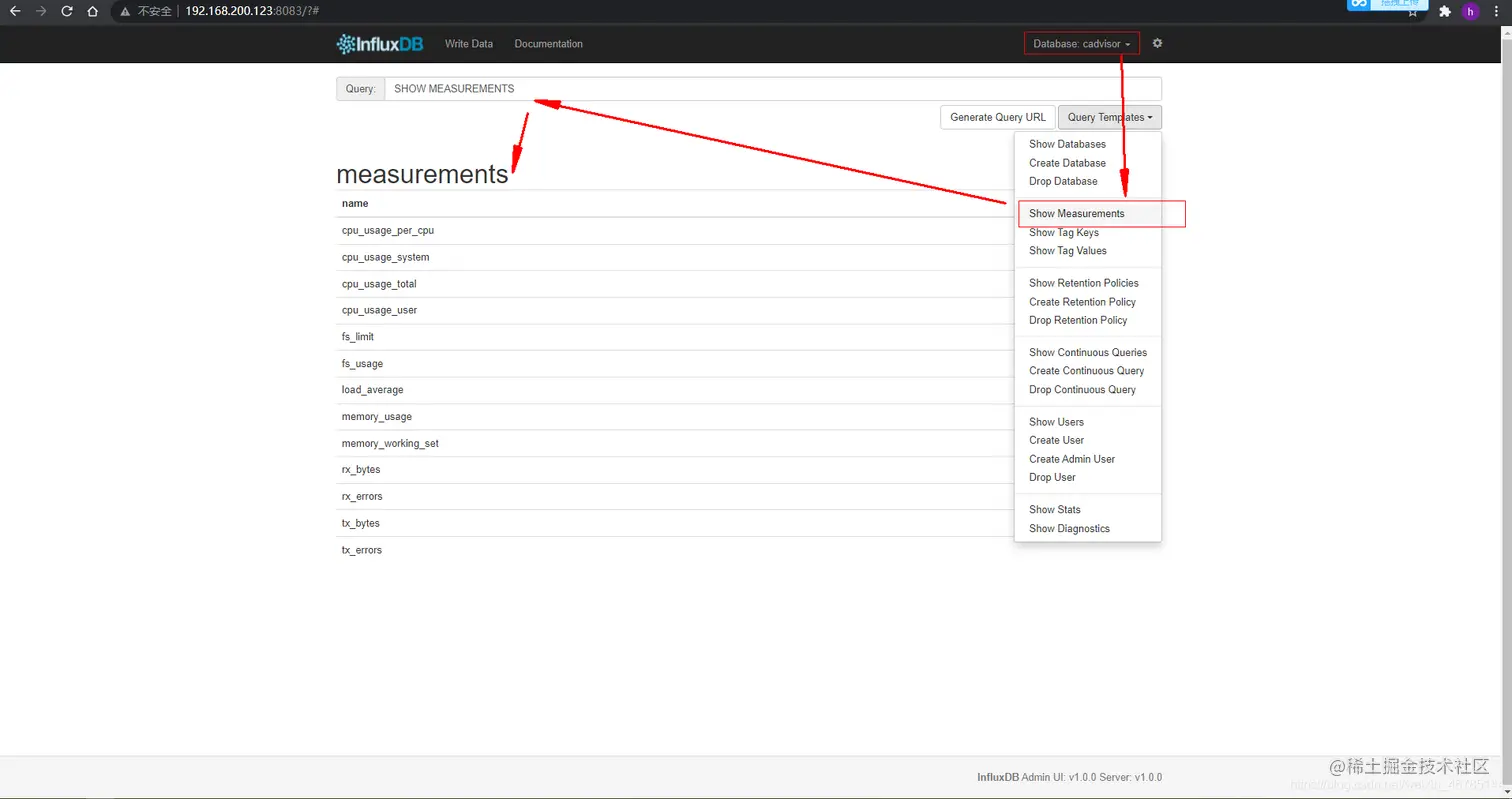Viewport: 1512px width, 799px height.
Task: Toggle the Query Templates dropdown
Action: 1110,117
